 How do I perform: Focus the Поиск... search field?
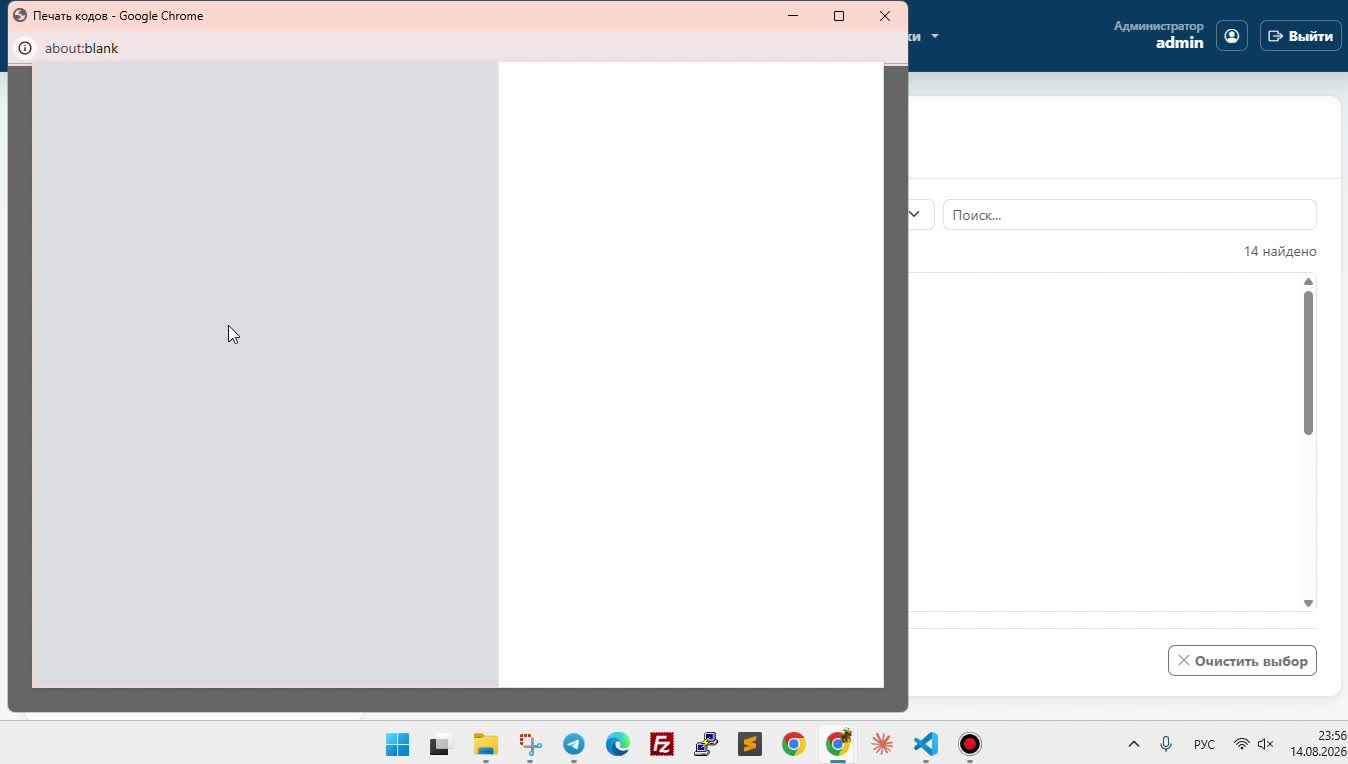1130,215
